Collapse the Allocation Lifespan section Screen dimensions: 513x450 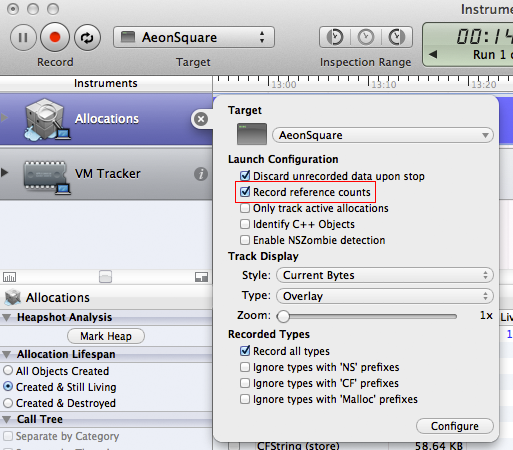(6, 354)
